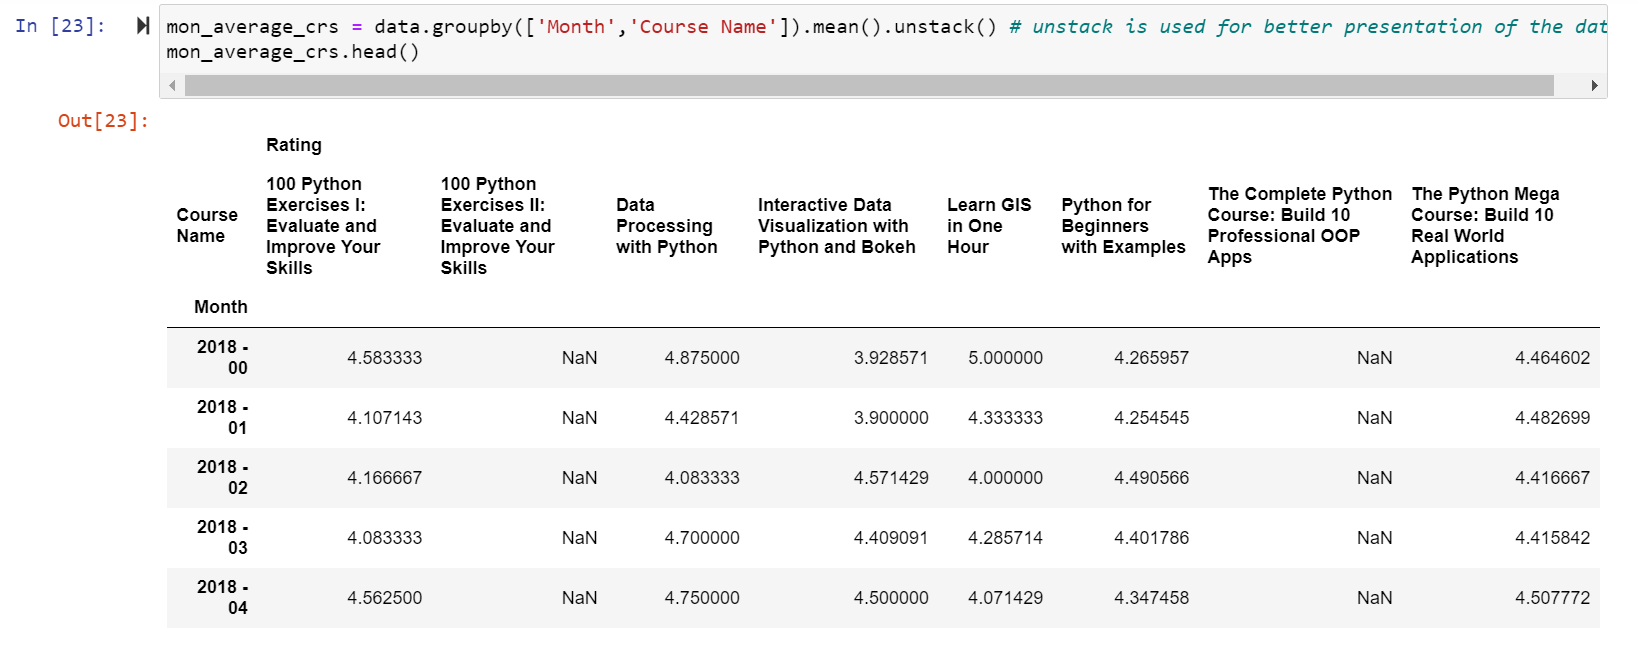Click the value 4.285714
This screenshot has height=646, width=1638.
(1005, 538)
